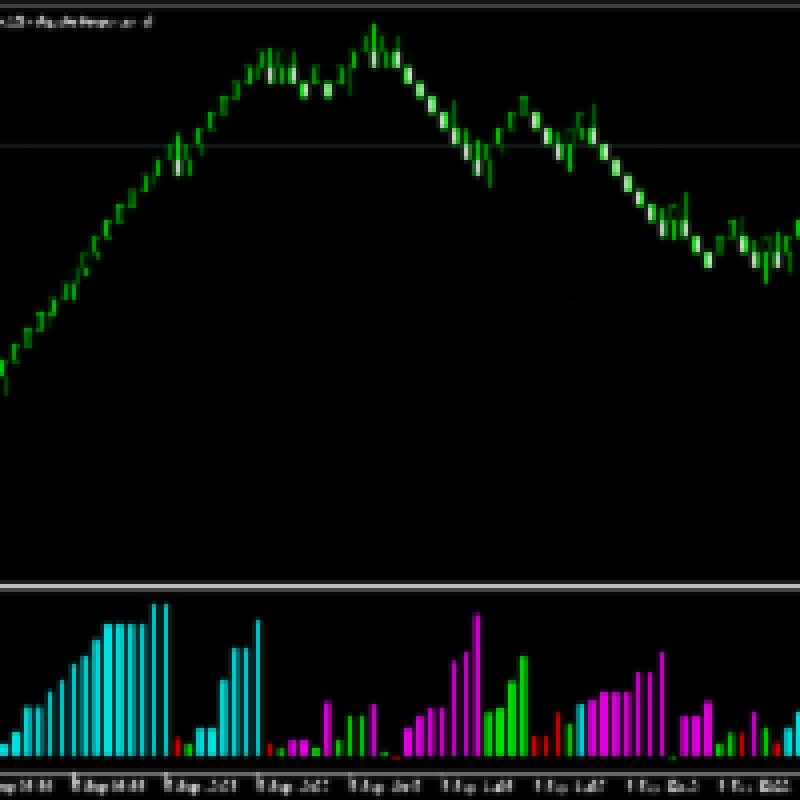Click the first magenta bar after the cyan clusters
Screen dimensions: 800x800
(293, 748)
